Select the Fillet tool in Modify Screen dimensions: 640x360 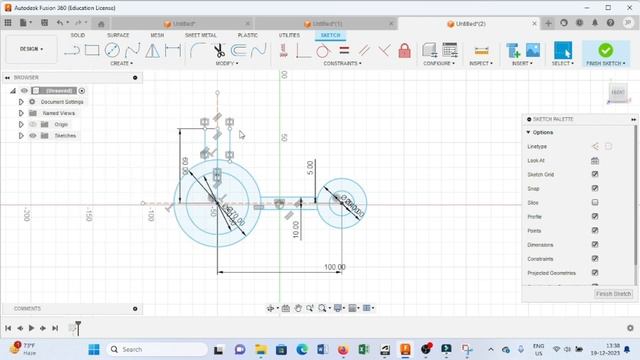pos(198,51)
